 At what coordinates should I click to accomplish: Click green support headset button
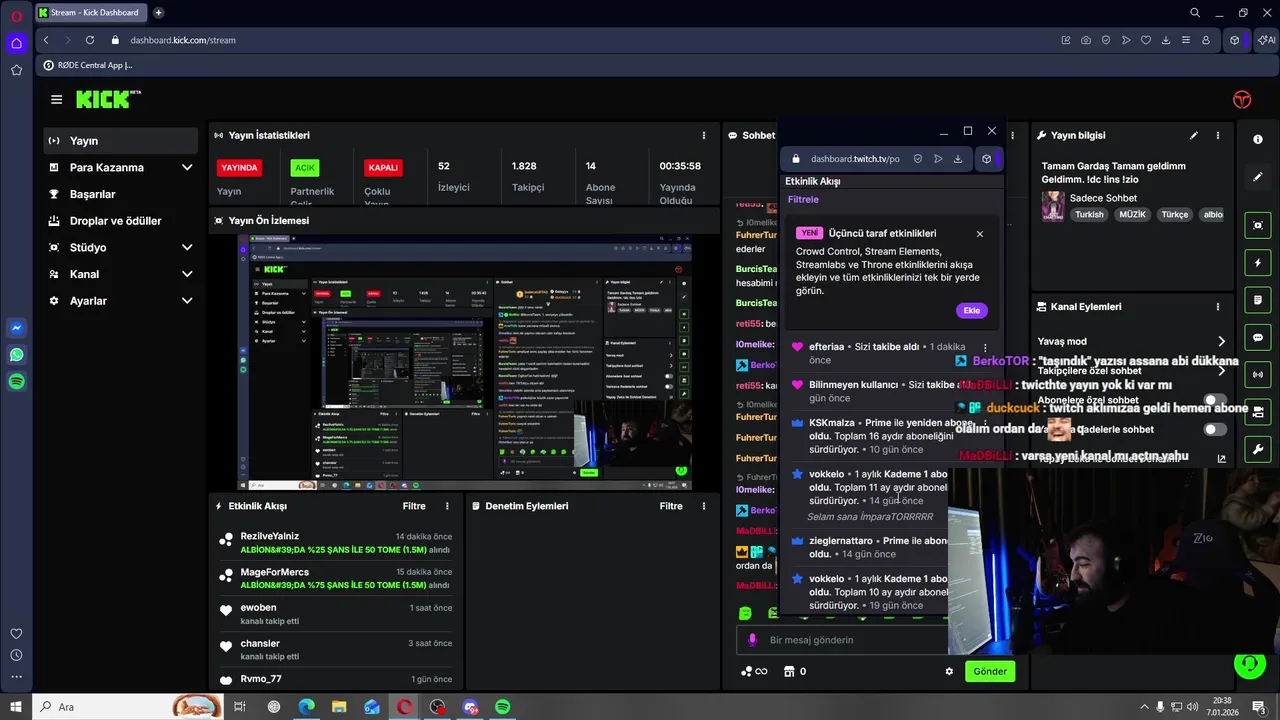[x=1249, y=662]
